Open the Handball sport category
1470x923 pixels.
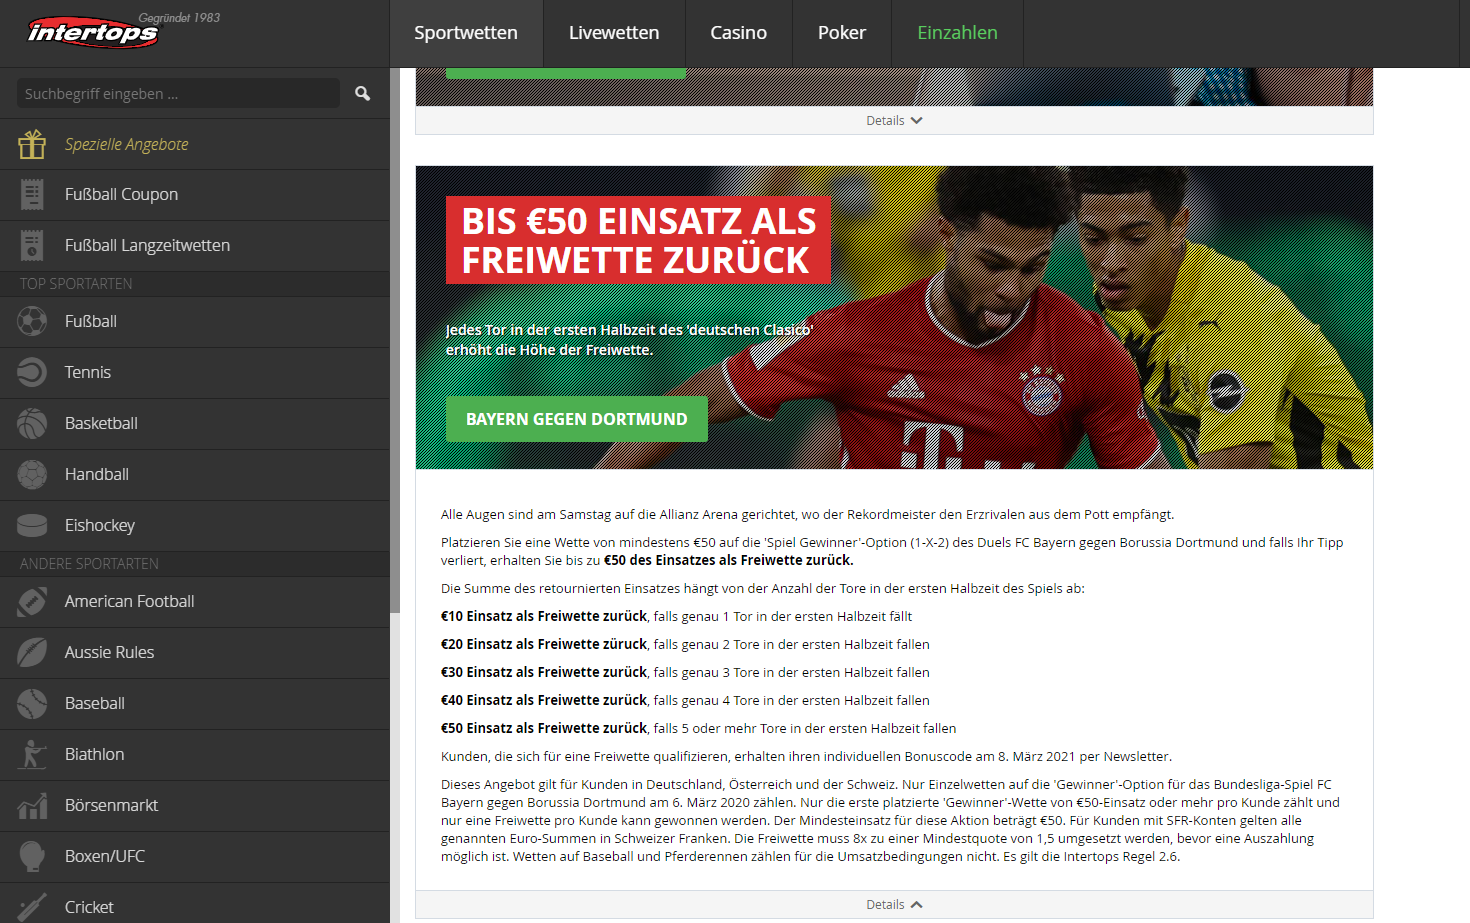click(x=194, y=474)
